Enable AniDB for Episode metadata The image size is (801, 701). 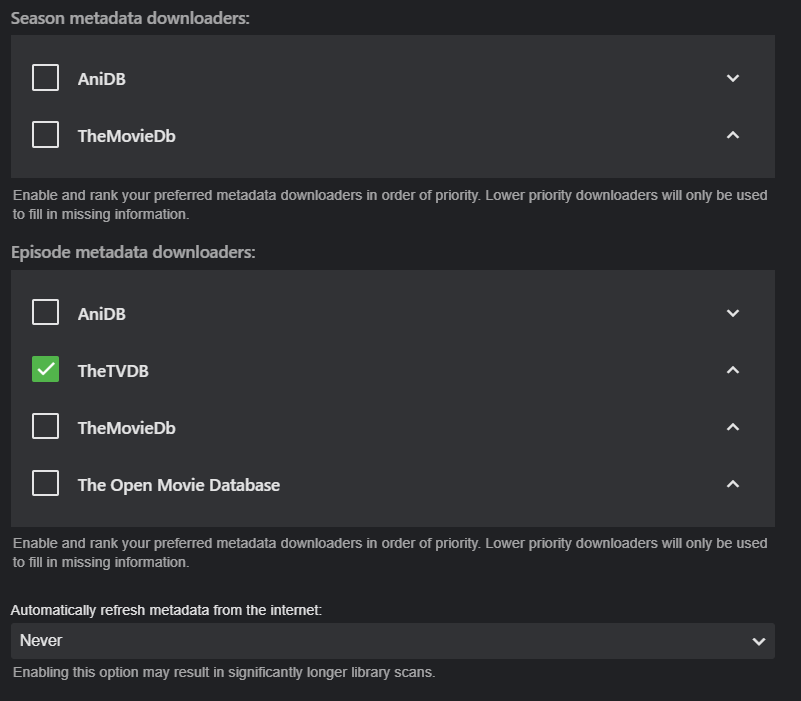point(45,313)
